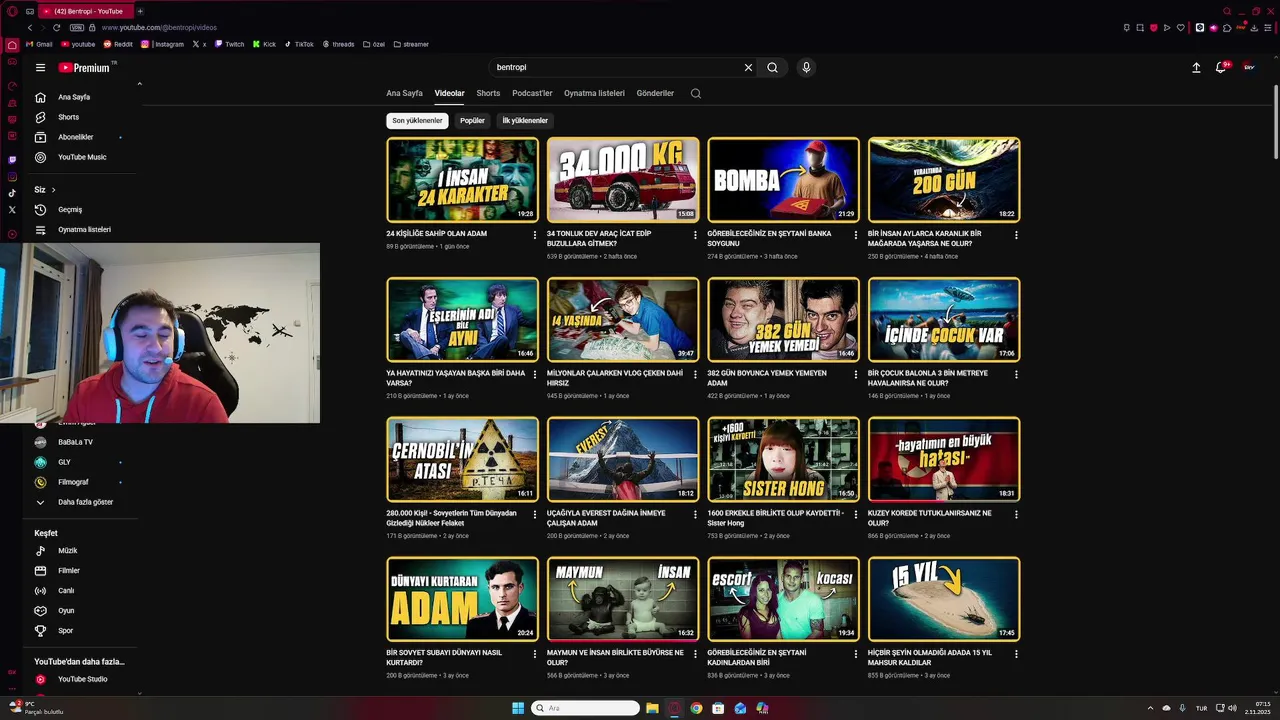Open the 15 YIL island video thumbnail
This screenshot has height=720, width=1280.
[x=944, y=599]
